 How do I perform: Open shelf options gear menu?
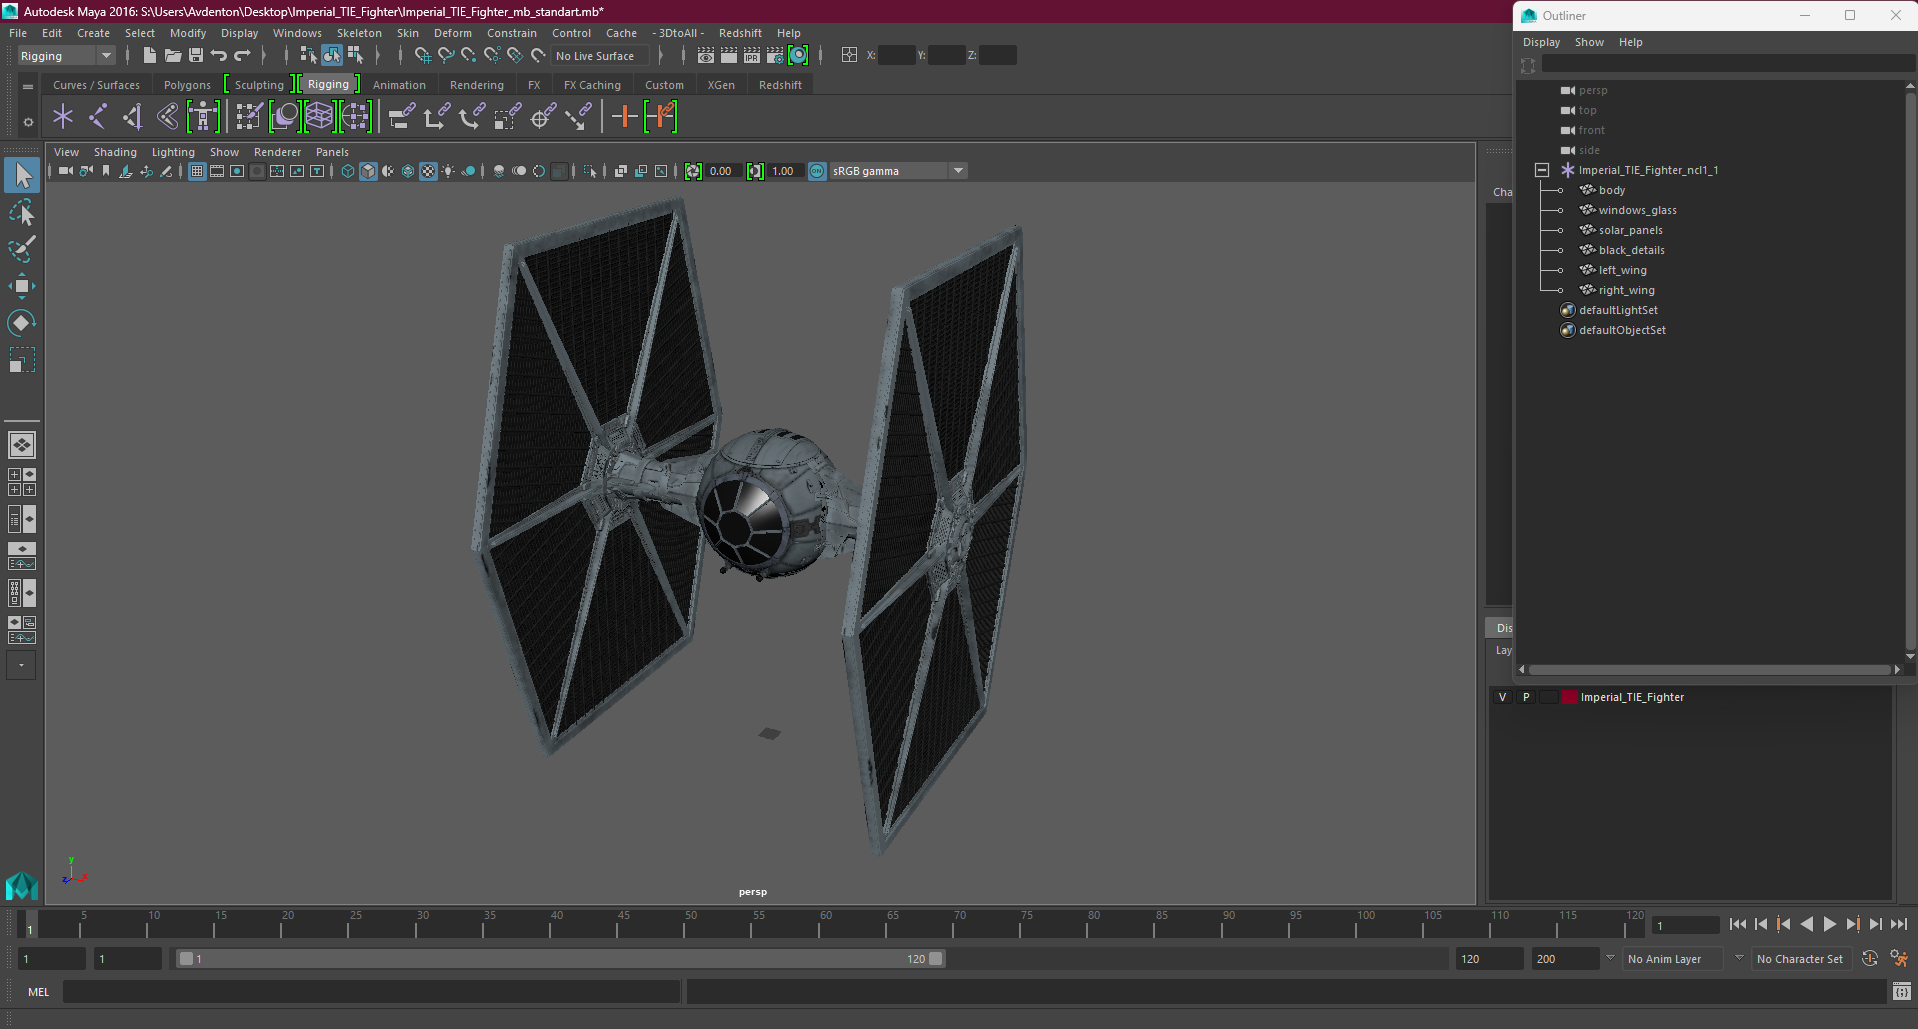[28, 122]
